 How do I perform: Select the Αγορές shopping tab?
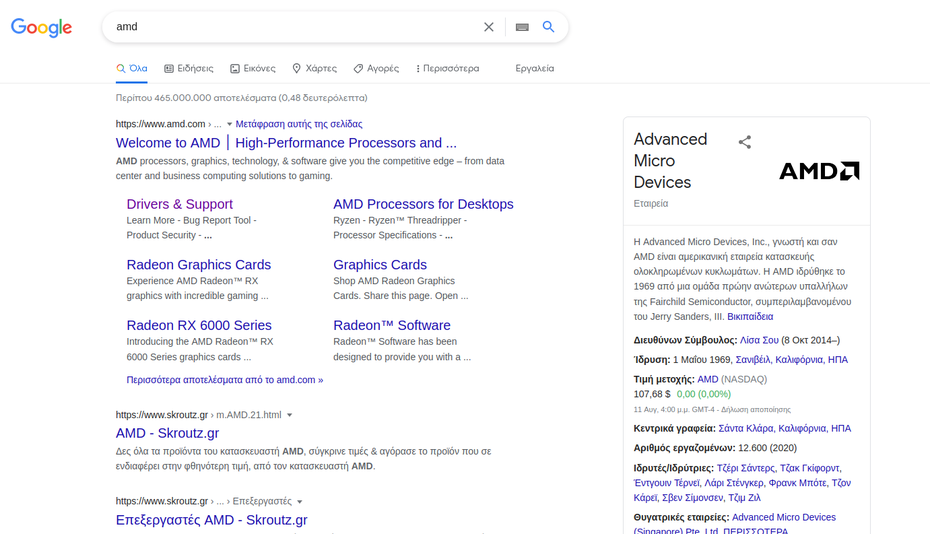click(x=376, y=69)
